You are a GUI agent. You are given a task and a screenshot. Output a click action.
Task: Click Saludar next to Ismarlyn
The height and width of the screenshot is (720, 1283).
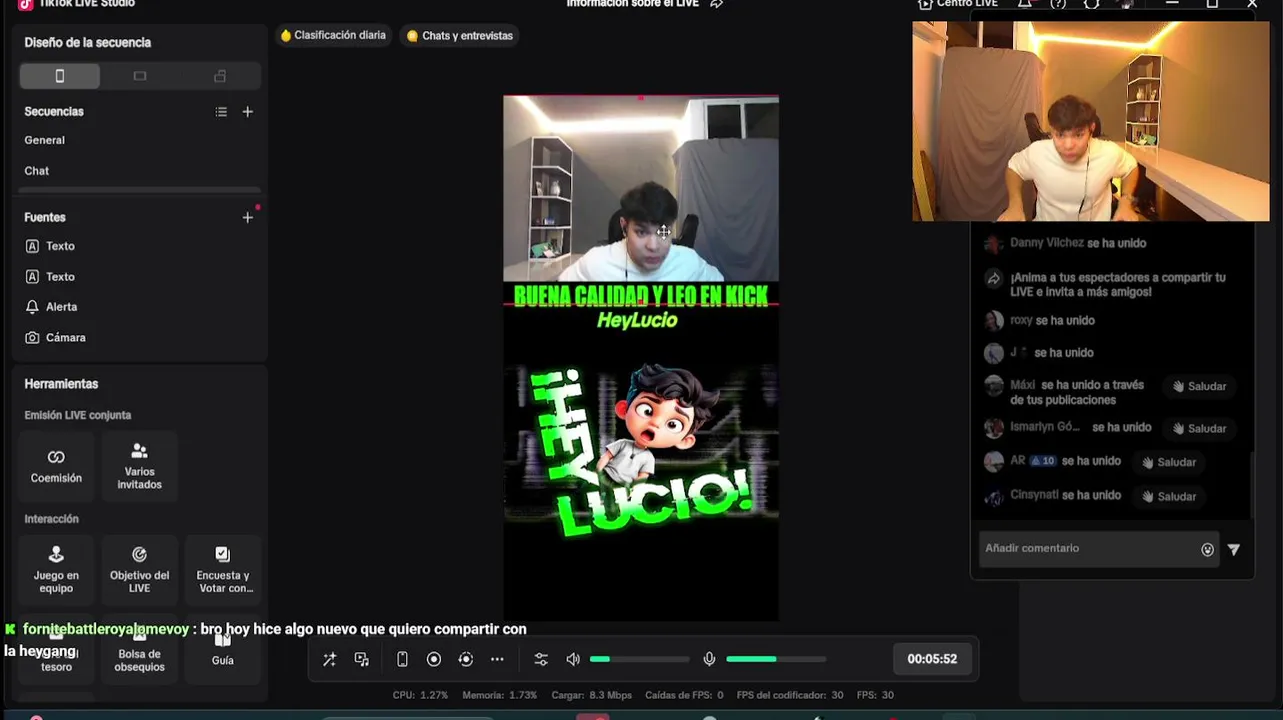pyautogui.click(x=1199, y=428)
